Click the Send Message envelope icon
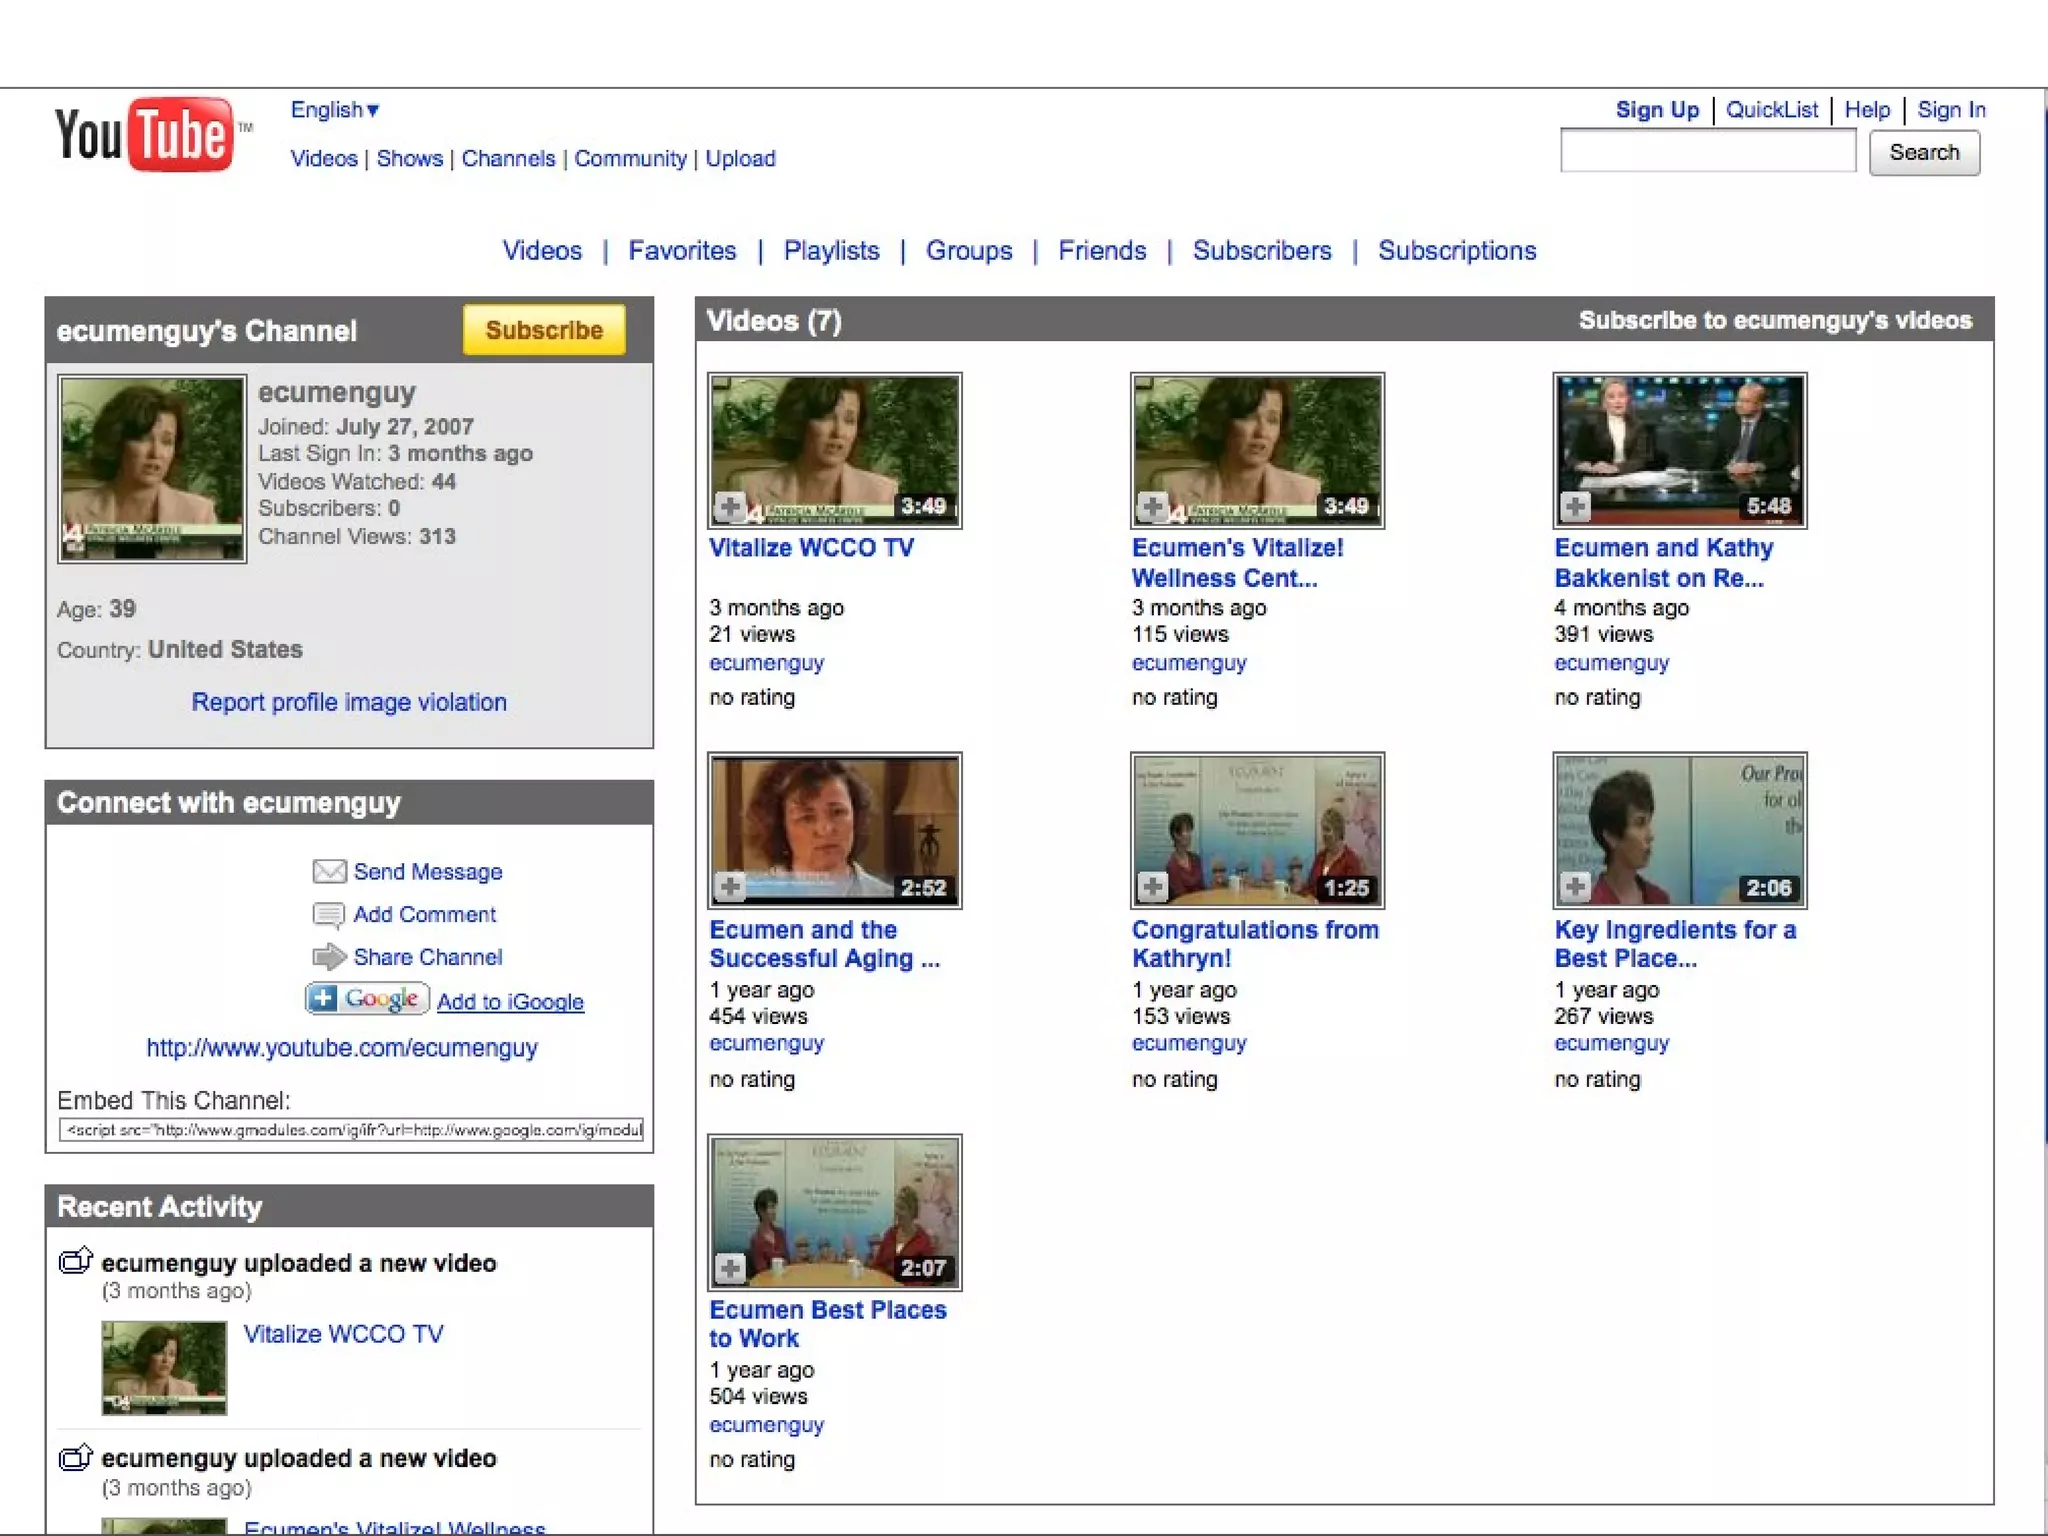 pyautogui.click(x=329, y=872)
